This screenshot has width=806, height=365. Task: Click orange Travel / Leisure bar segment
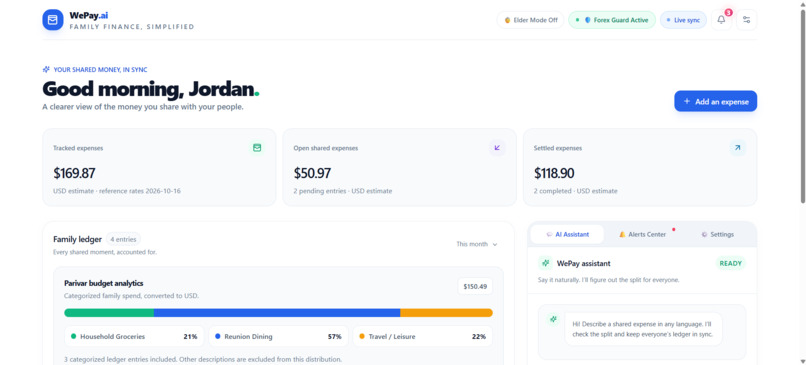click(446, 313)
